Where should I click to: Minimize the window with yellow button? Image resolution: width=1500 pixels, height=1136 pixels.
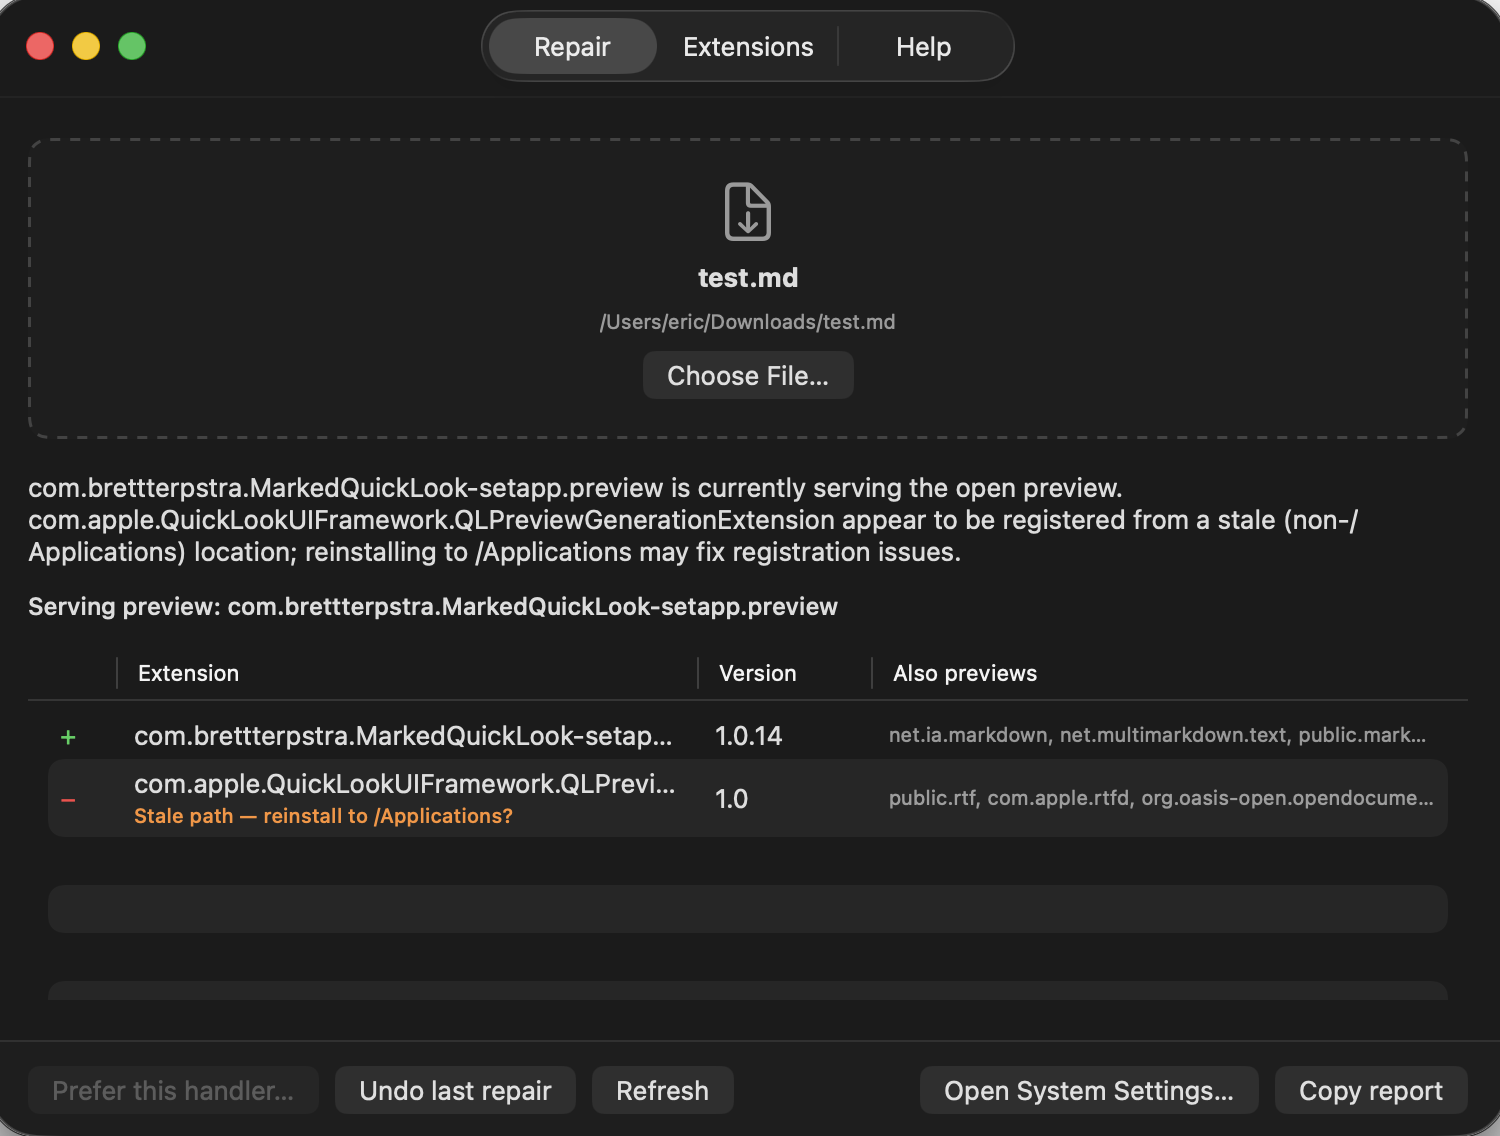click(86, 46)
